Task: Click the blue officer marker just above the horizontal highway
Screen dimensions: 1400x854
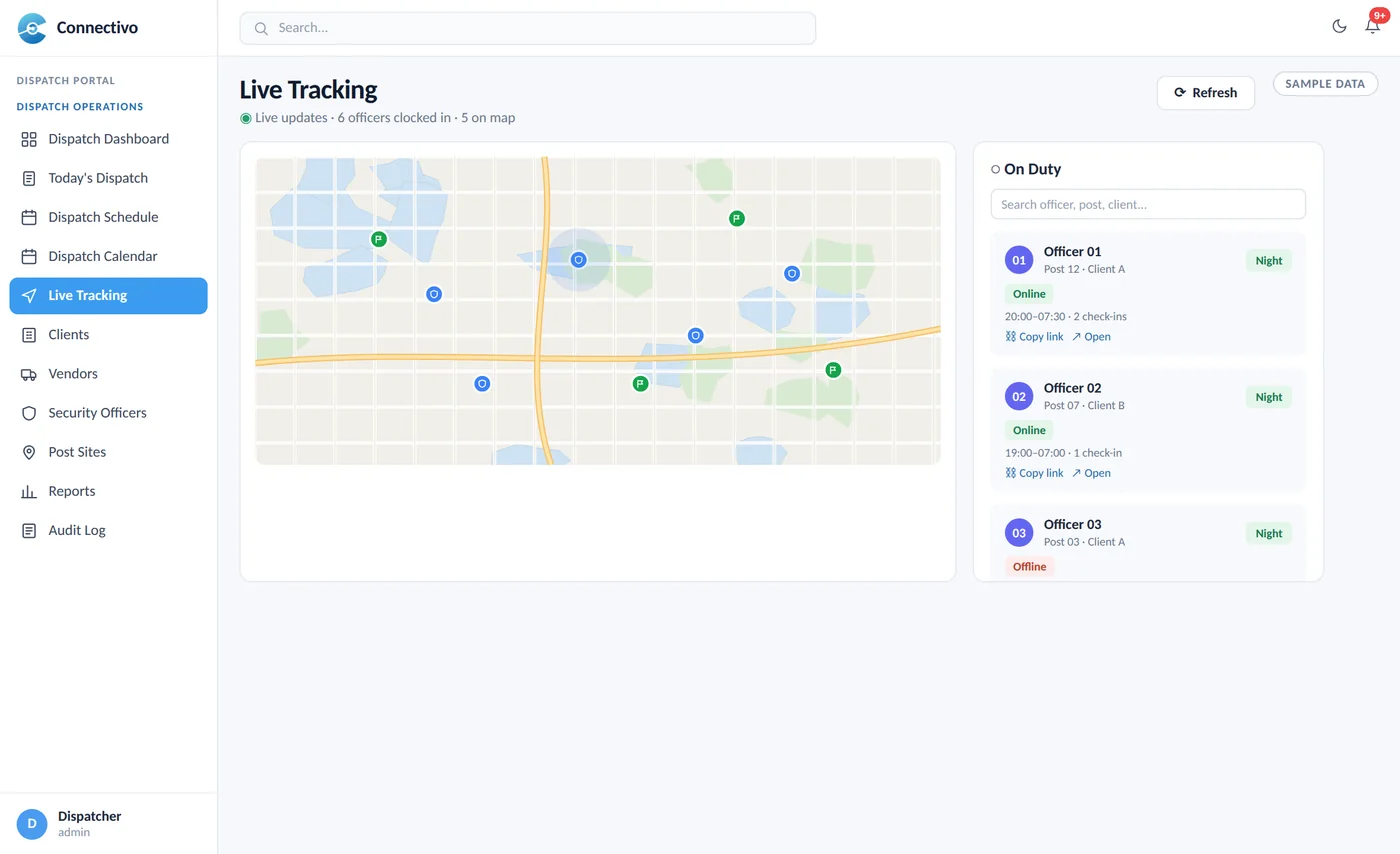Action: 696,336
